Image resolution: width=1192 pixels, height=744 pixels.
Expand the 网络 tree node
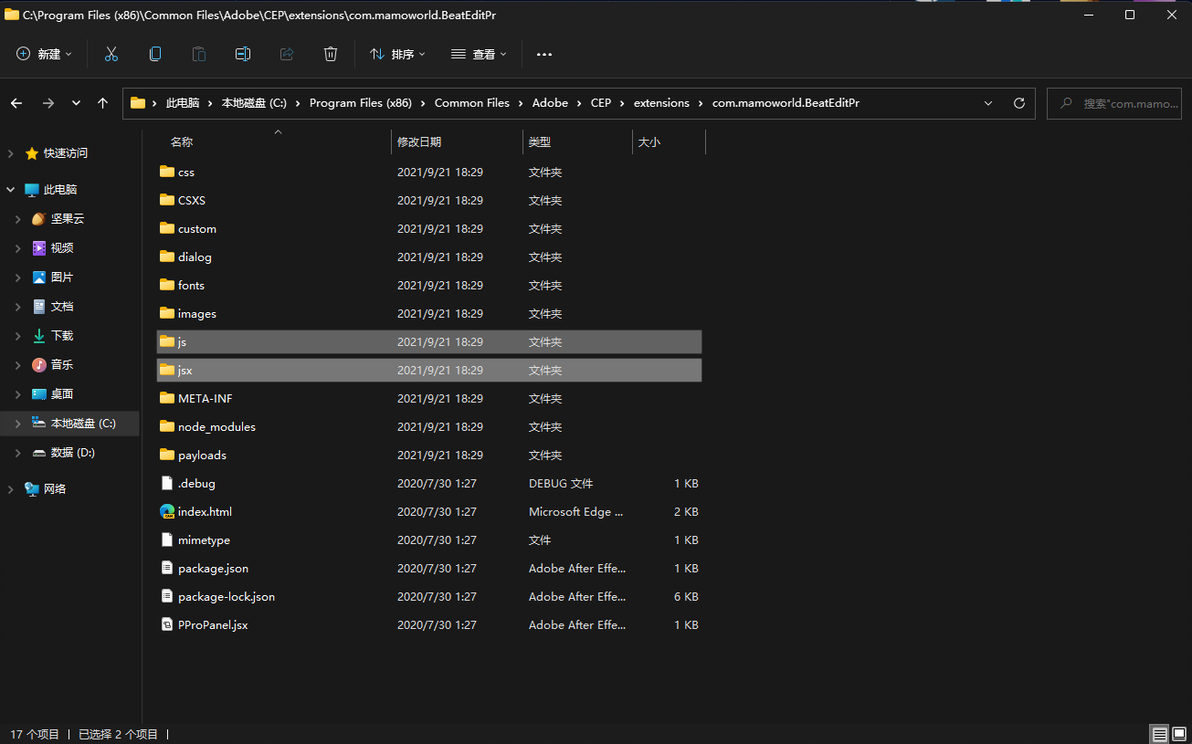pyautogui.click(x=11, y=489)
